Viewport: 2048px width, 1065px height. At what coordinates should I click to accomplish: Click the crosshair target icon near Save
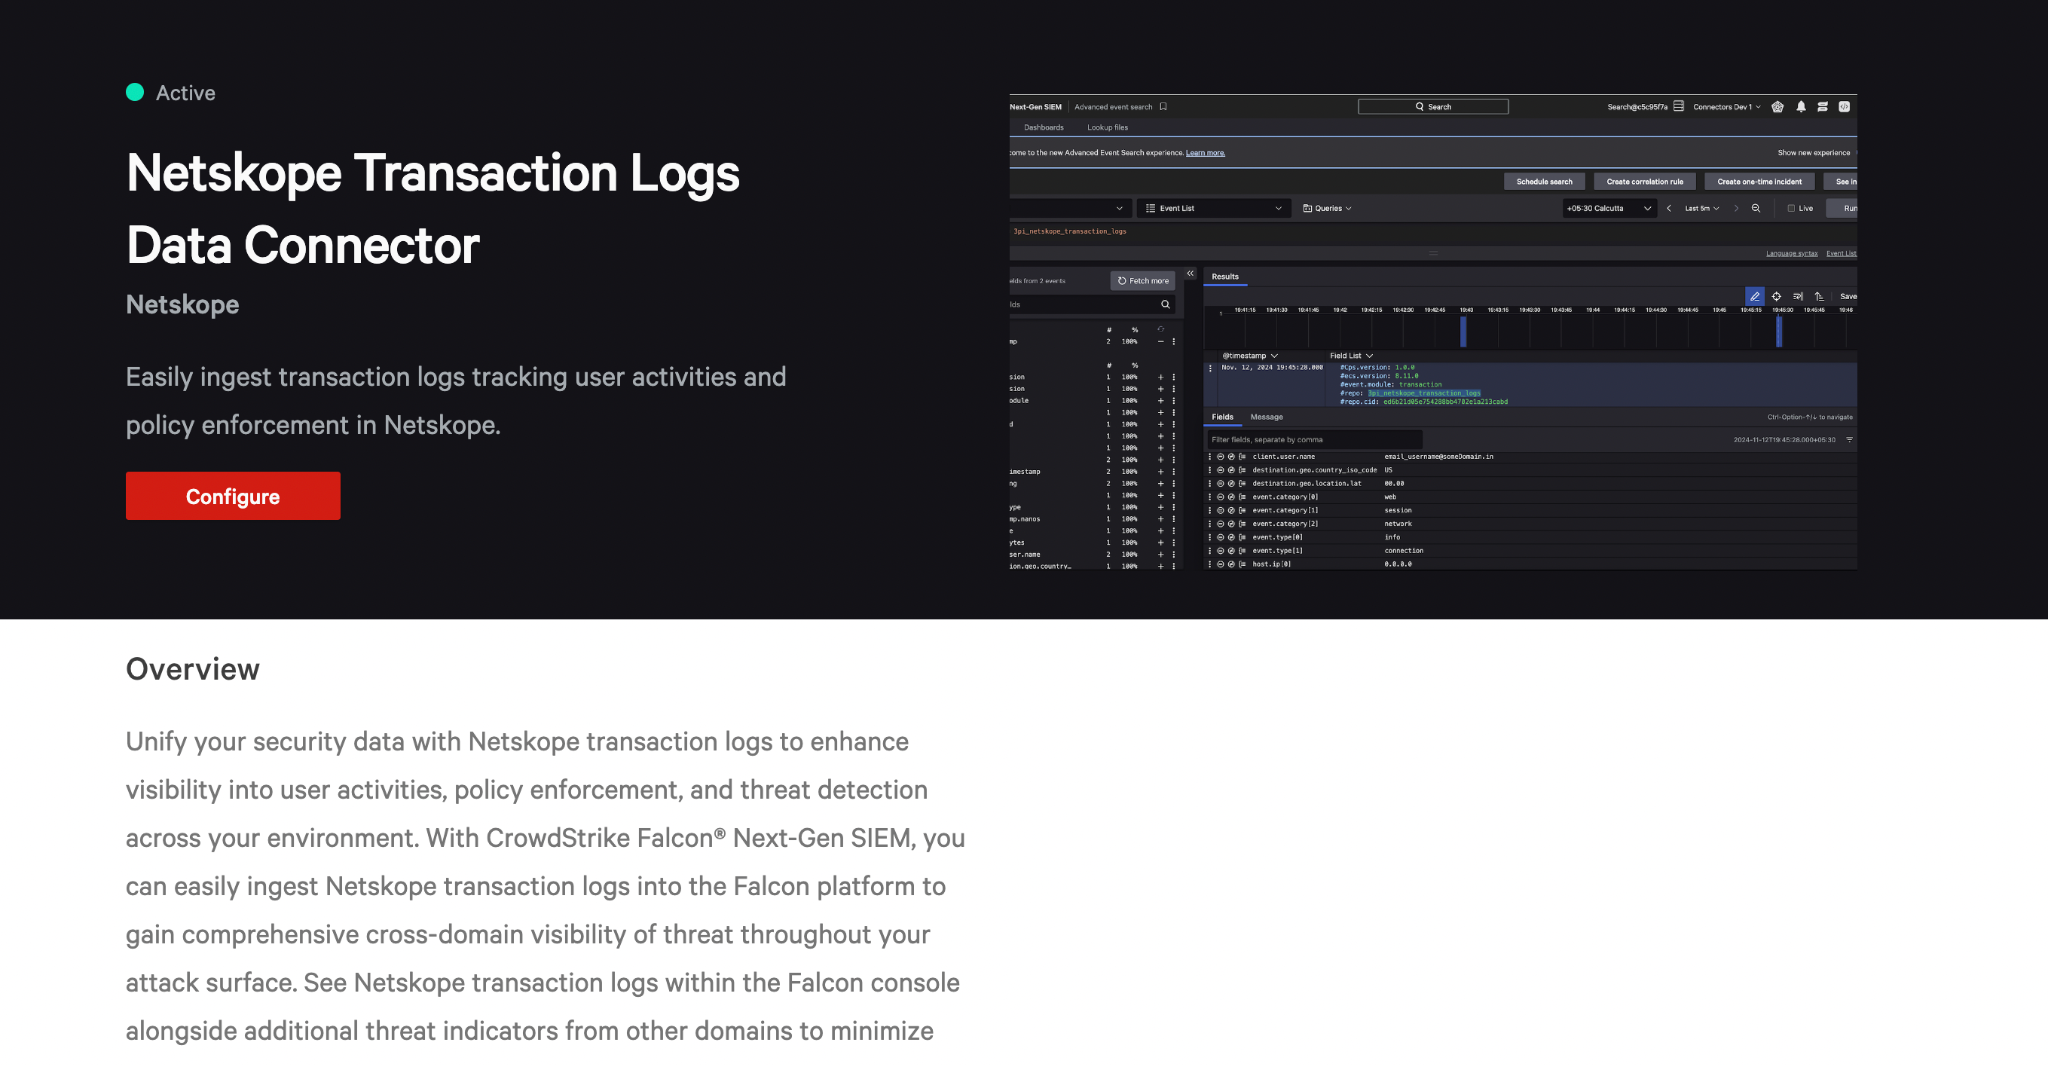click(x=1776, y=296)
